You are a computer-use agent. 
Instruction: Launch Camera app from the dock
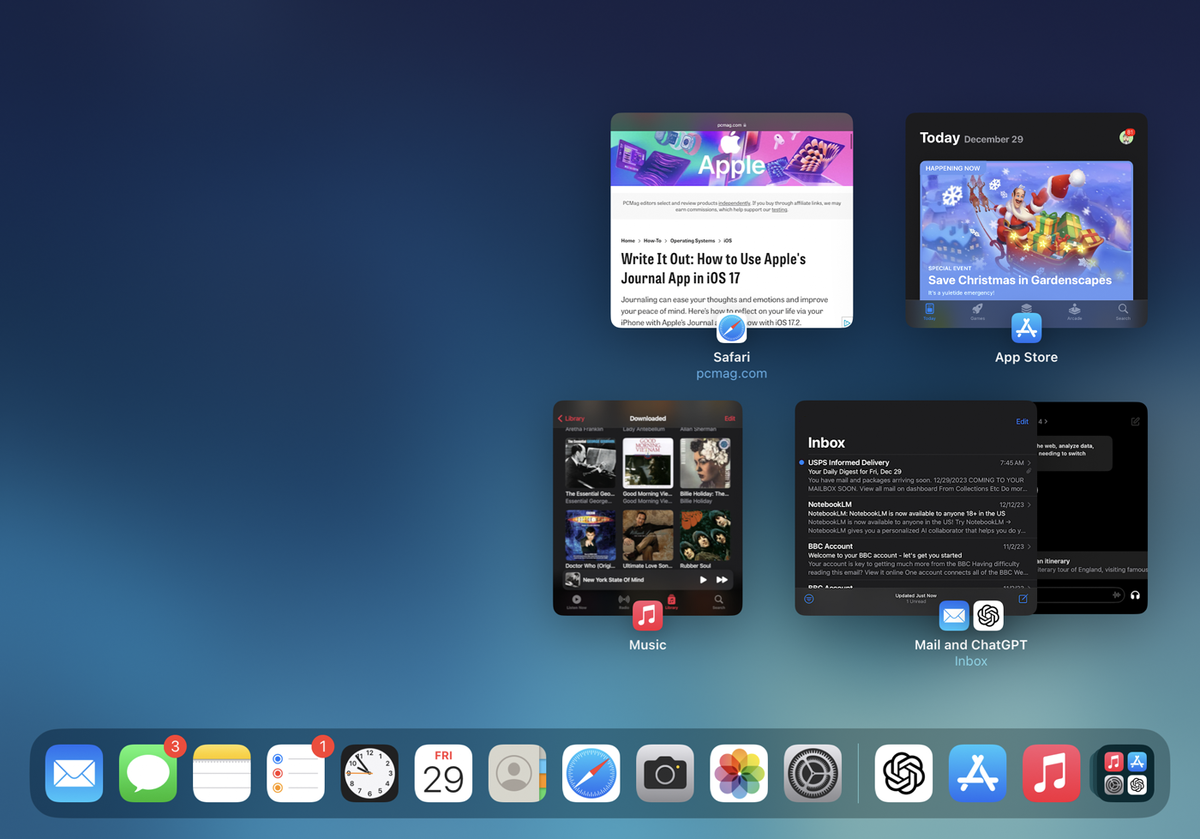point(665,773)
